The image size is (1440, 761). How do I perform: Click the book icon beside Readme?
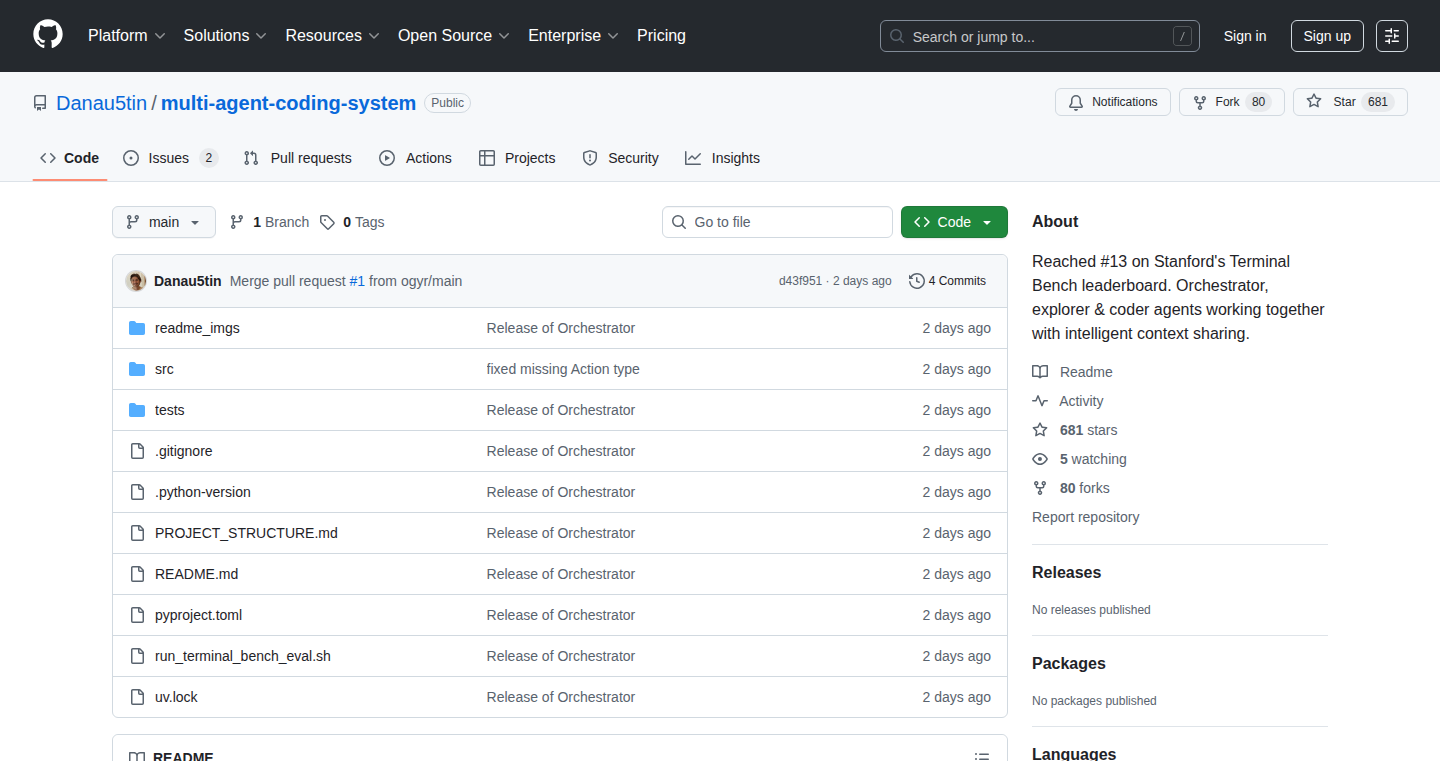pyautogui.click(x=1040, y=372)
